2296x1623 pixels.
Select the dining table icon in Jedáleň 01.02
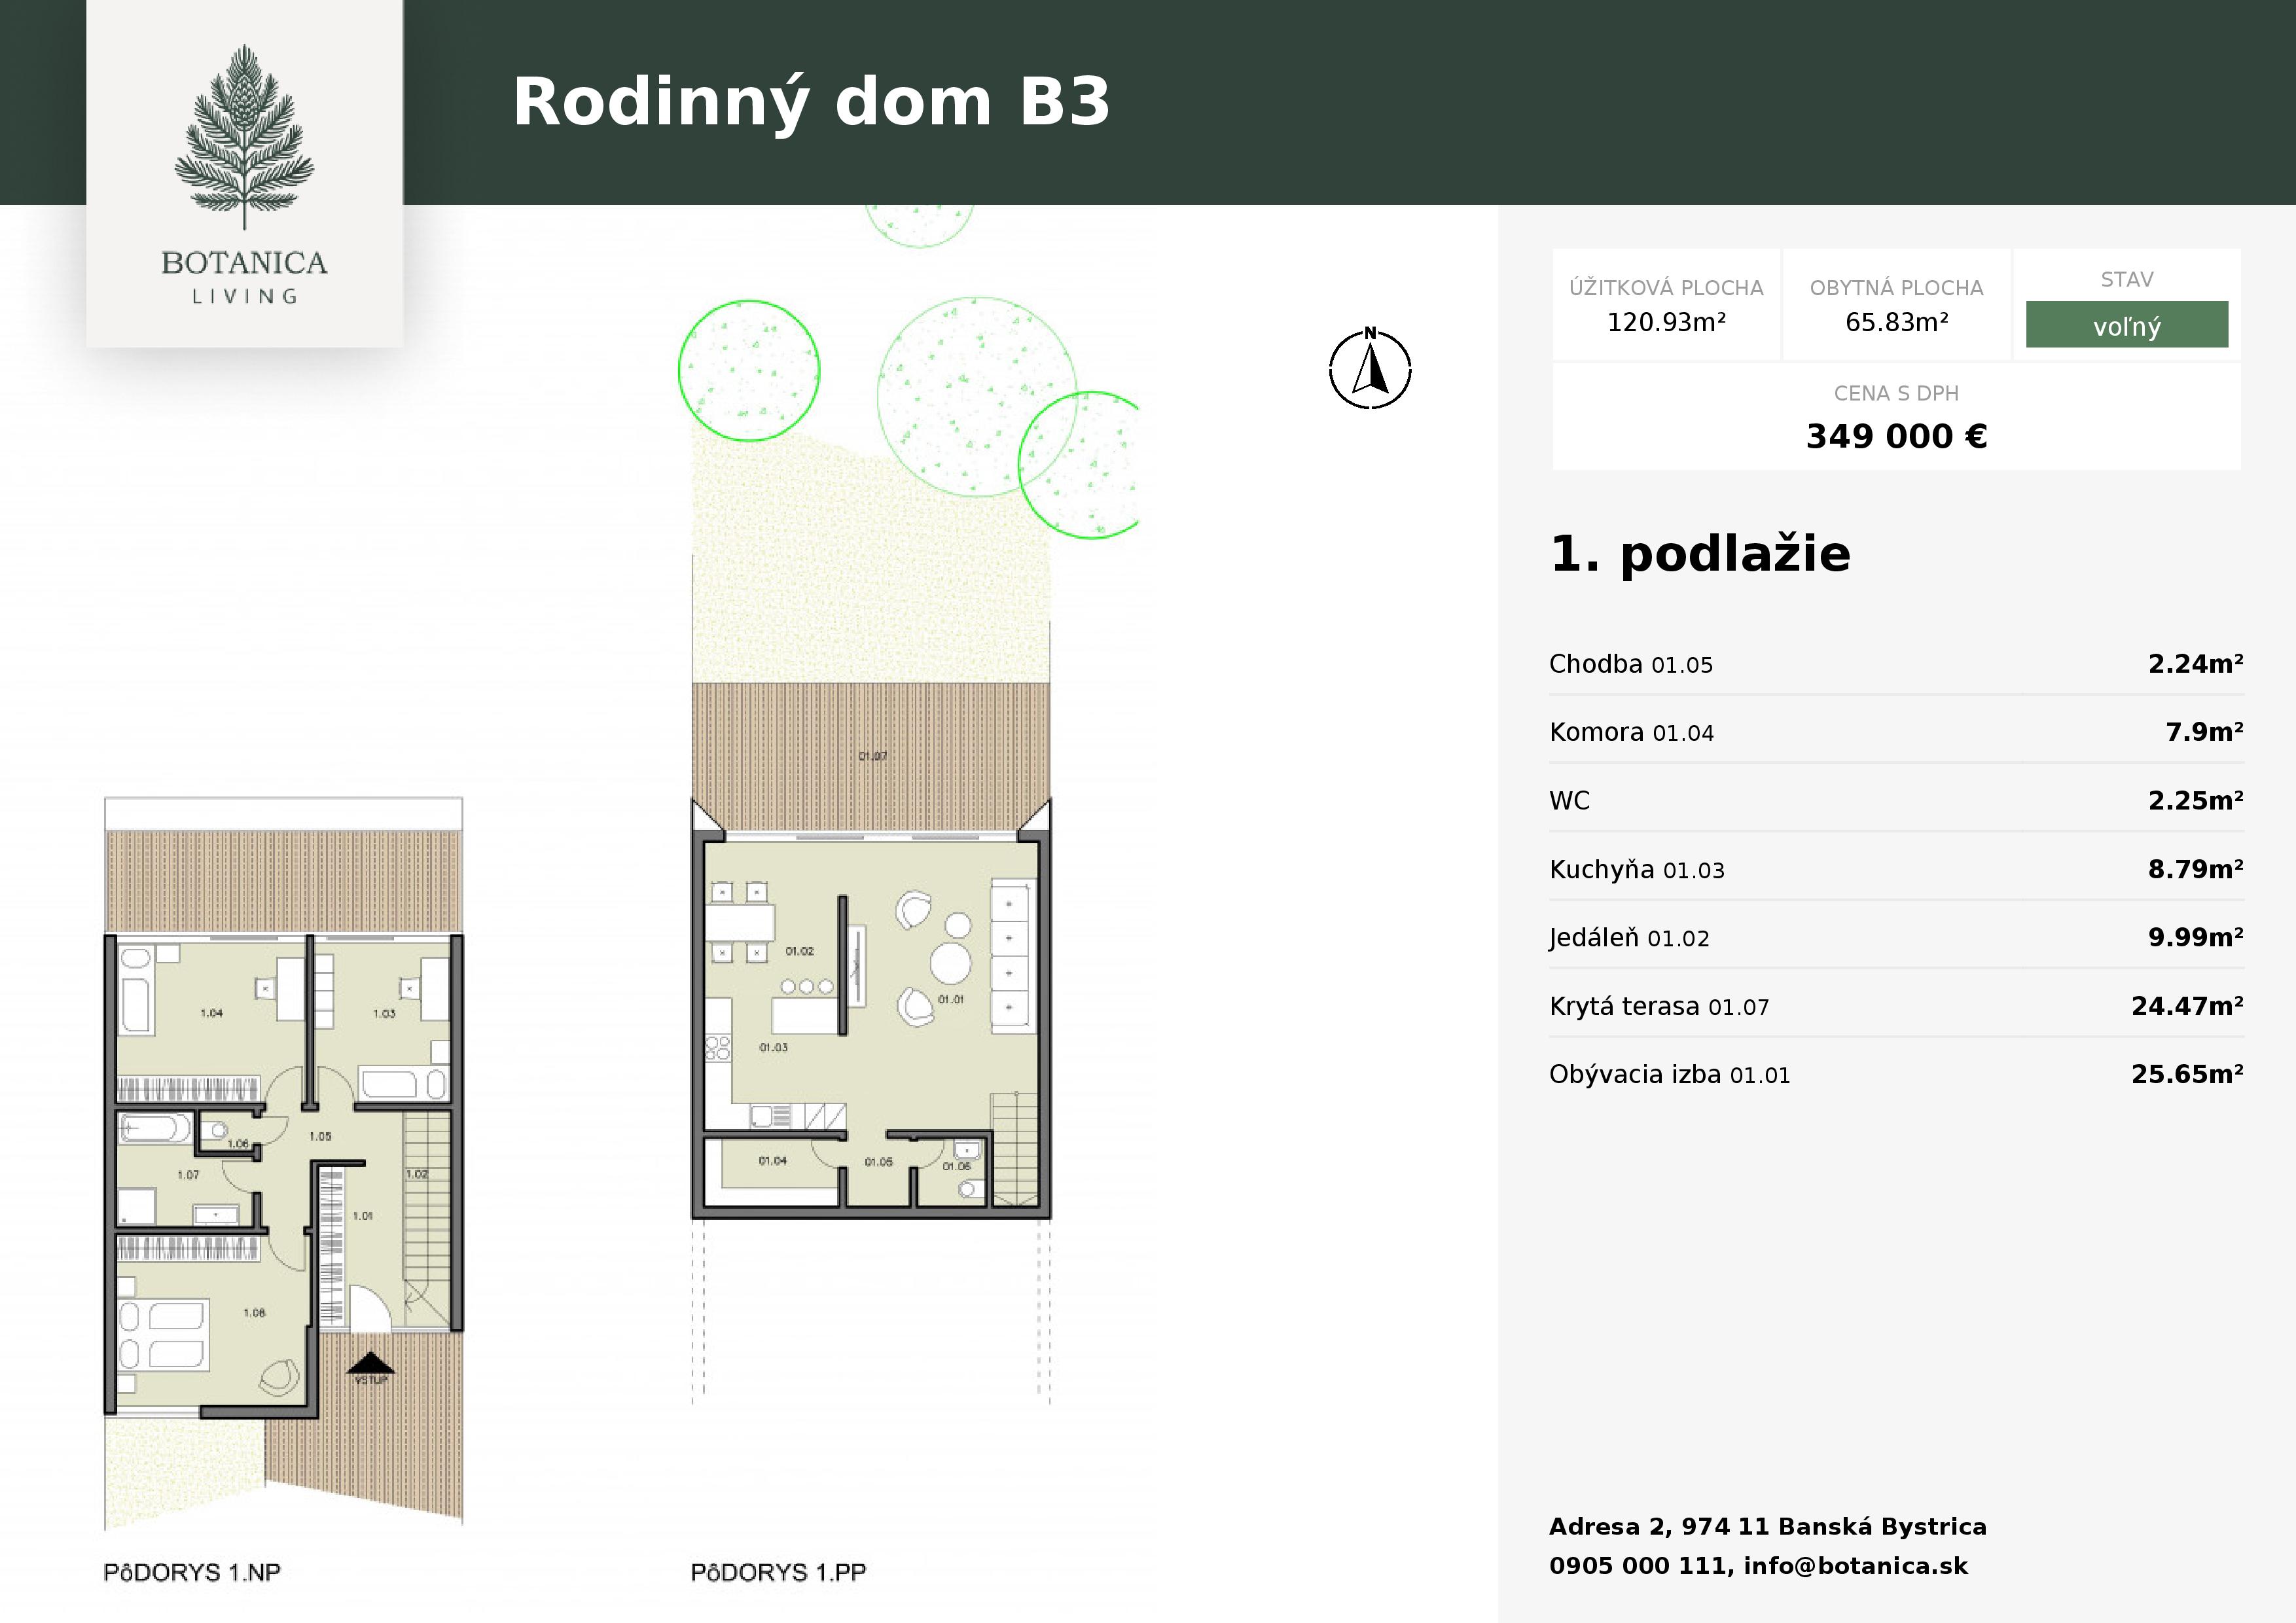[740, 924]
